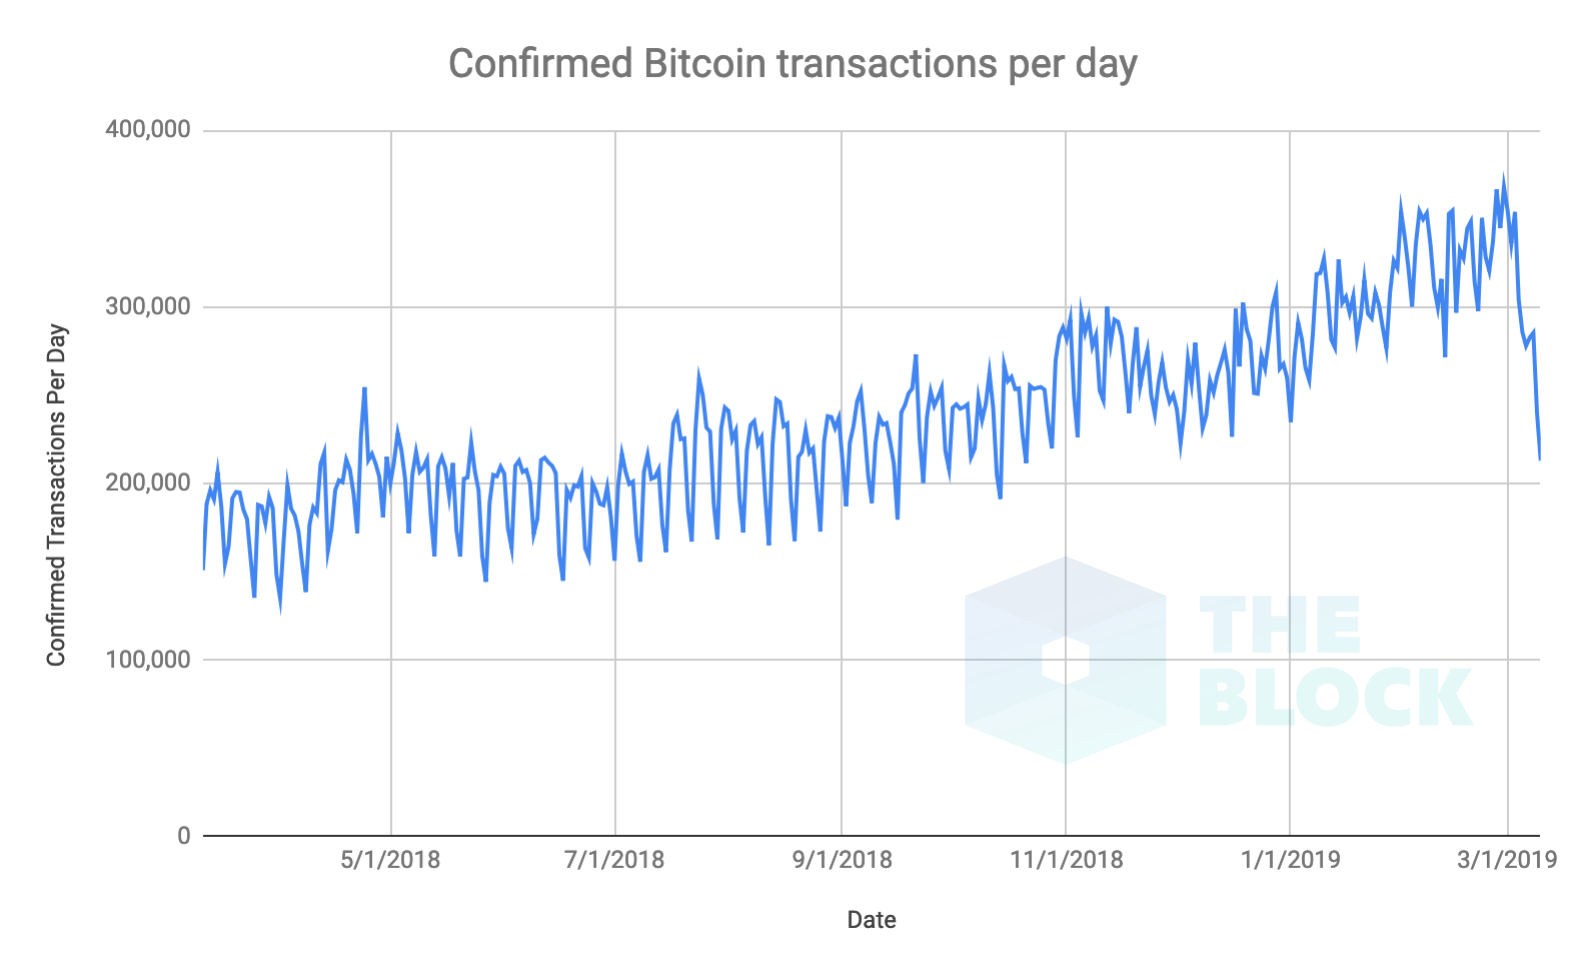
Task: Click the "BLOCK" watermark text
Action: pos(1335,698)
